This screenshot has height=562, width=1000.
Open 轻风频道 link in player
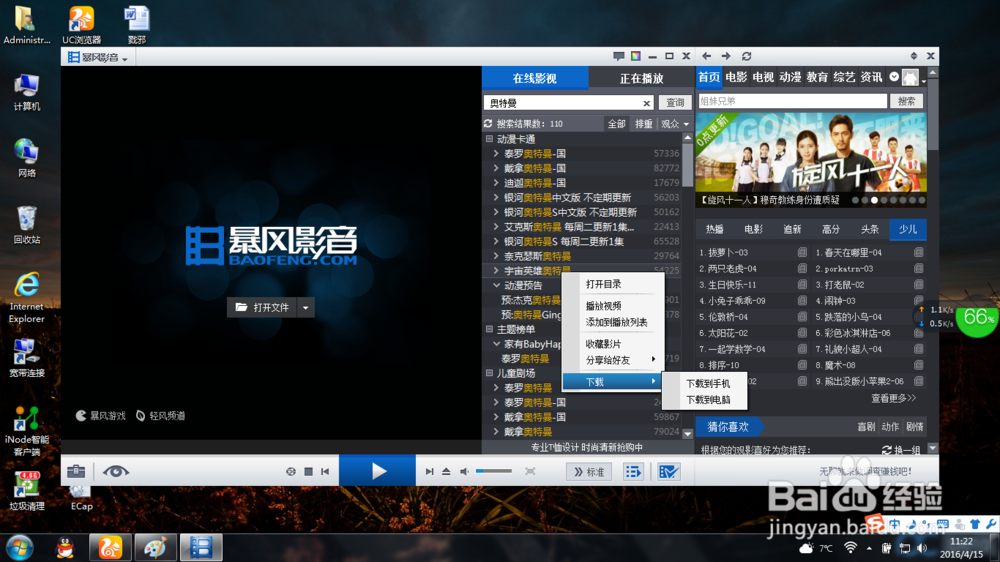coord(161,416)
